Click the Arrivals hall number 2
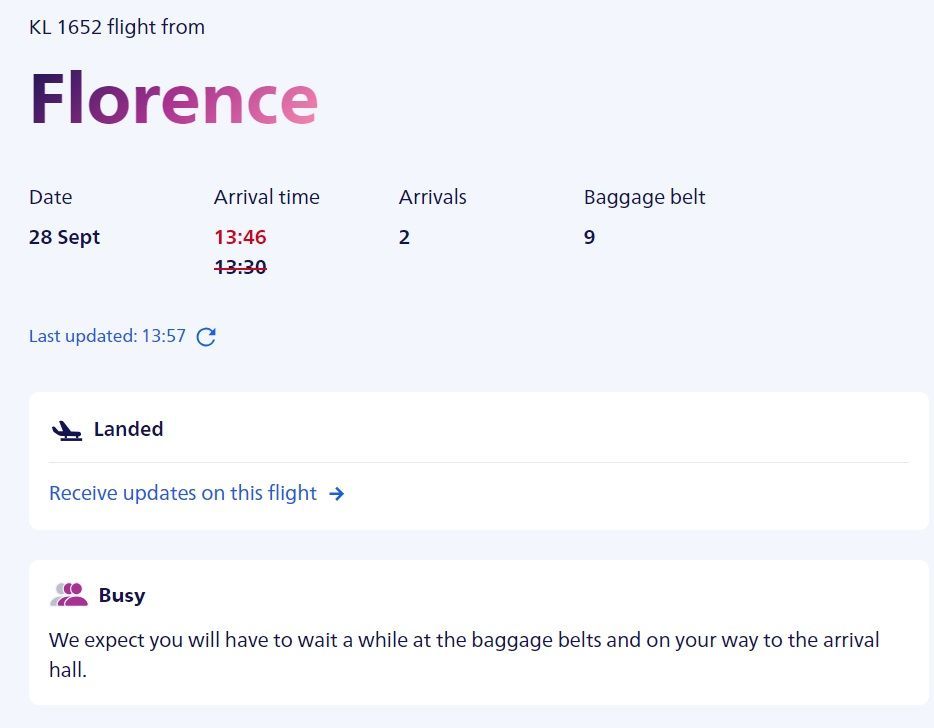The width and height of the screenshot is (934, 728). pyautogui.click(x=404, y=237)
